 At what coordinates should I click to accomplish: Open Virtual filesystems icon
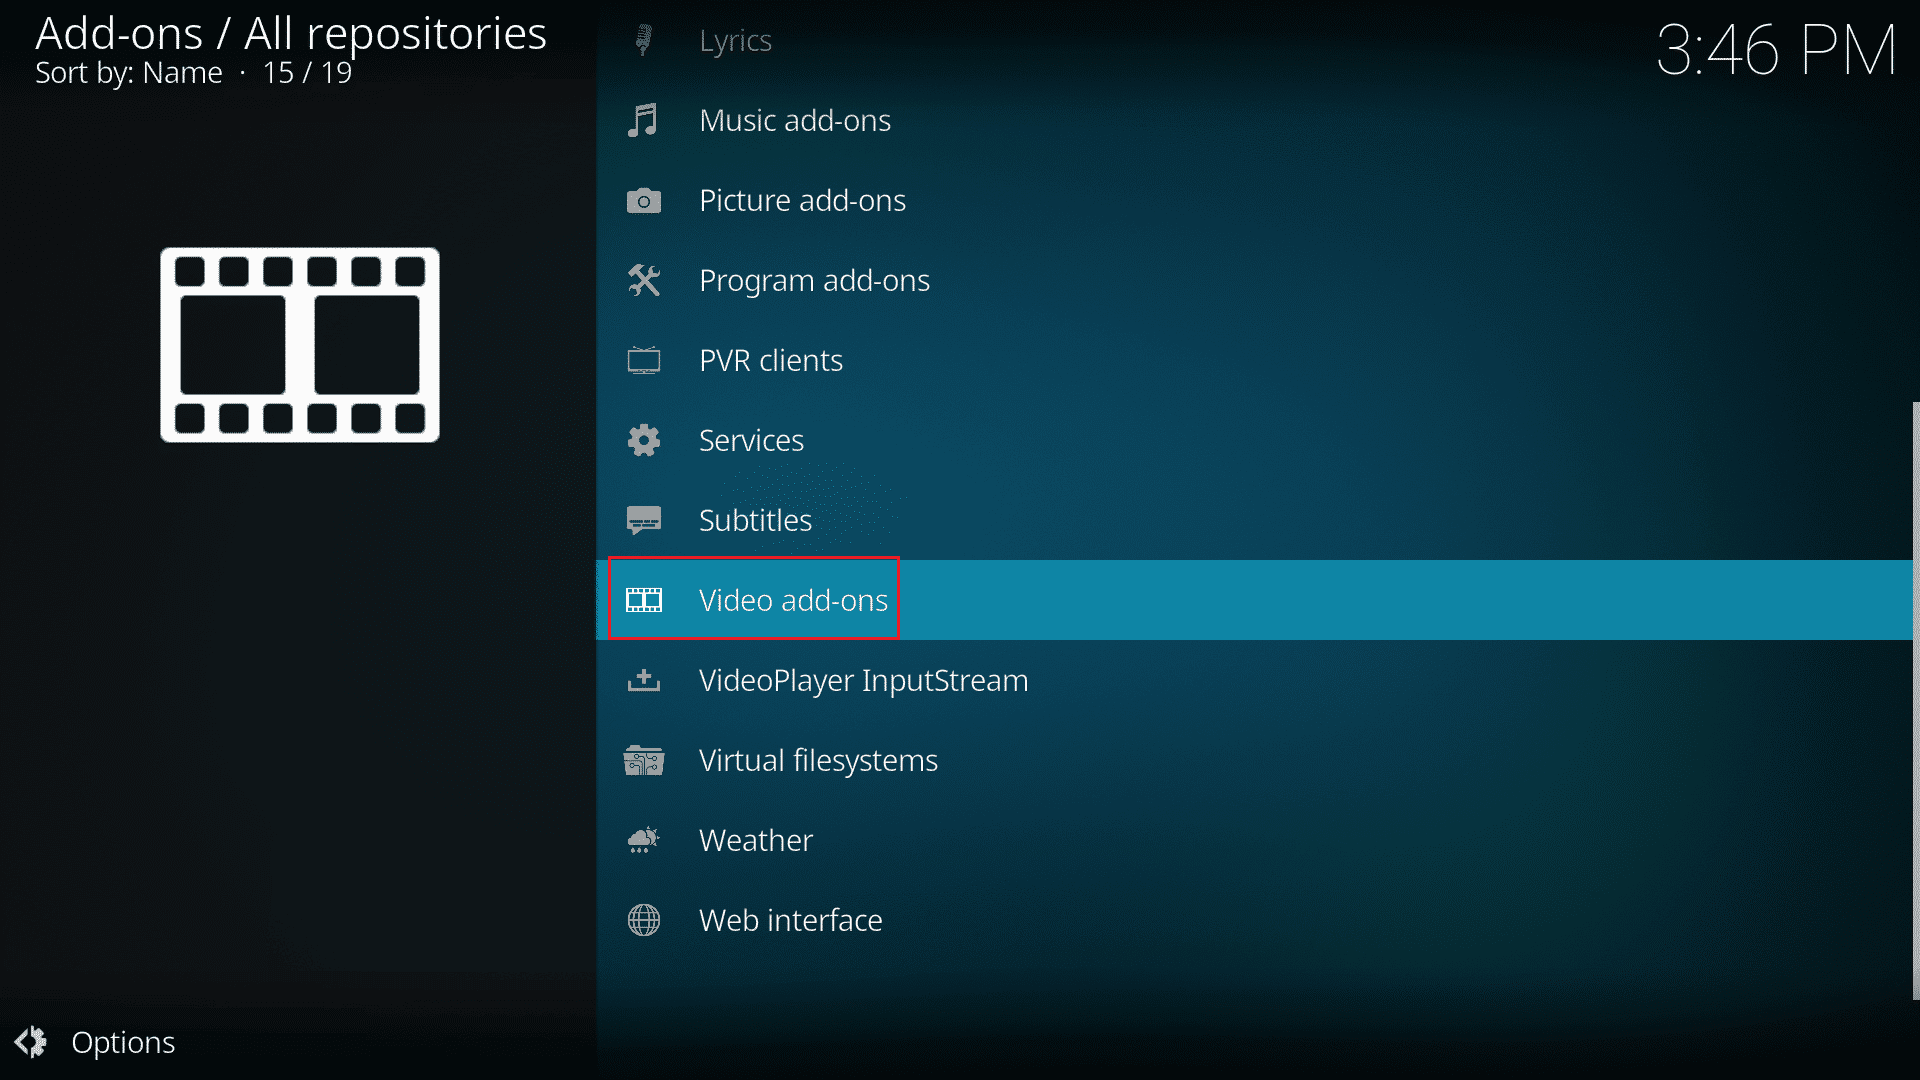click(x=646, y=760)
